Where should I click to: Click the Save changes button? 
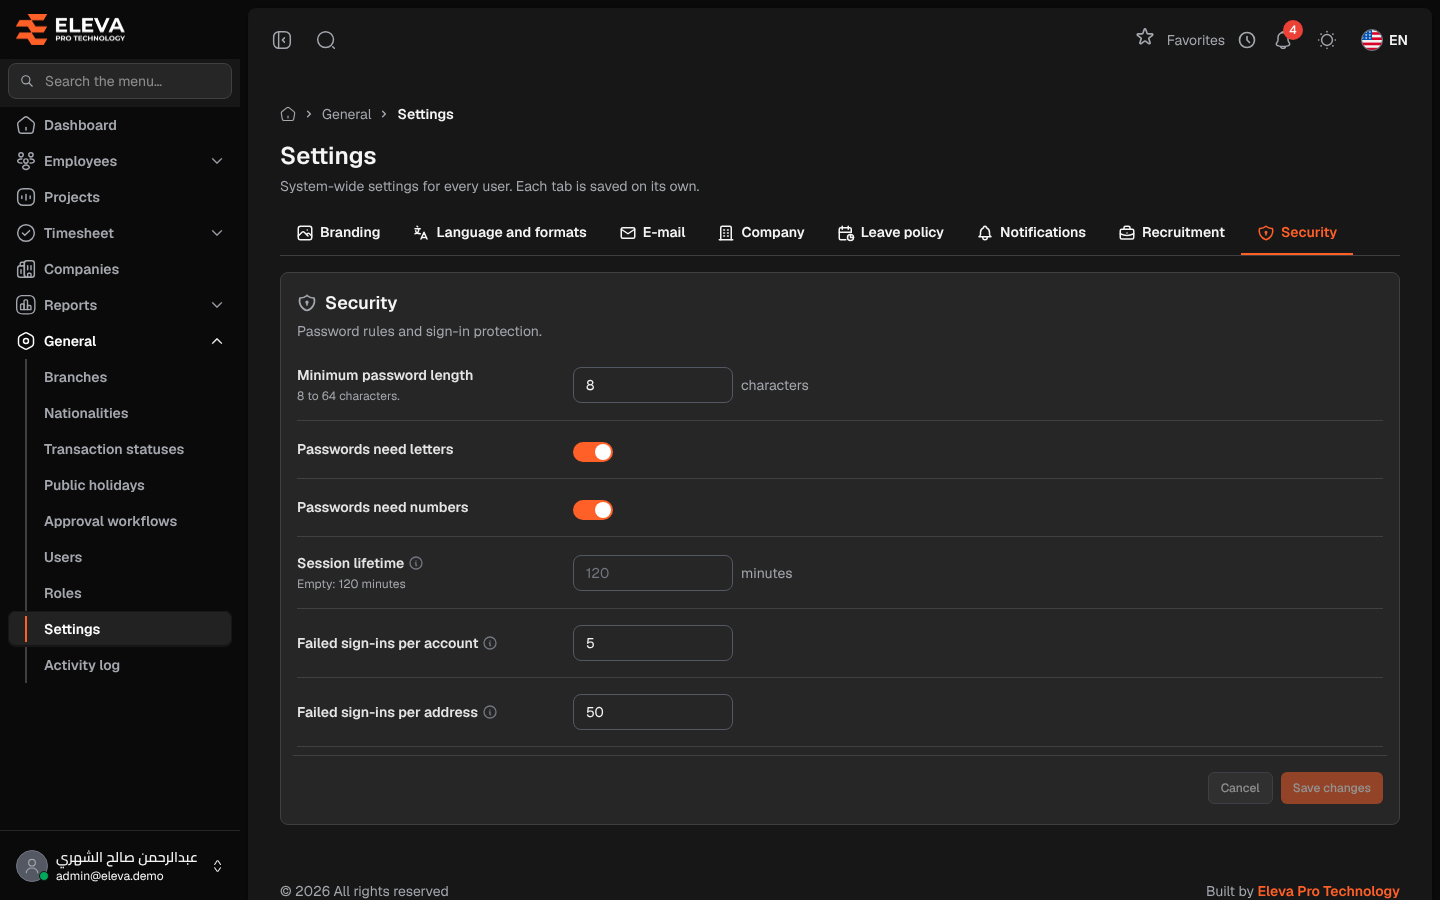pos(1332,788)
